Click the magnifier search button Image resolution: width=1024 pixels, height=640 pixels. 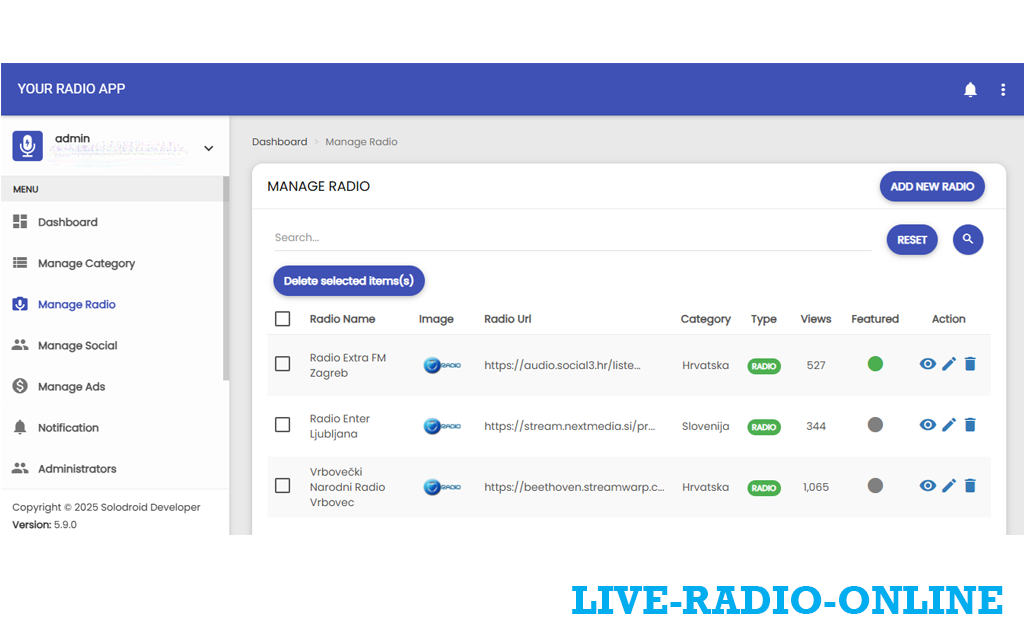point(968,239)
